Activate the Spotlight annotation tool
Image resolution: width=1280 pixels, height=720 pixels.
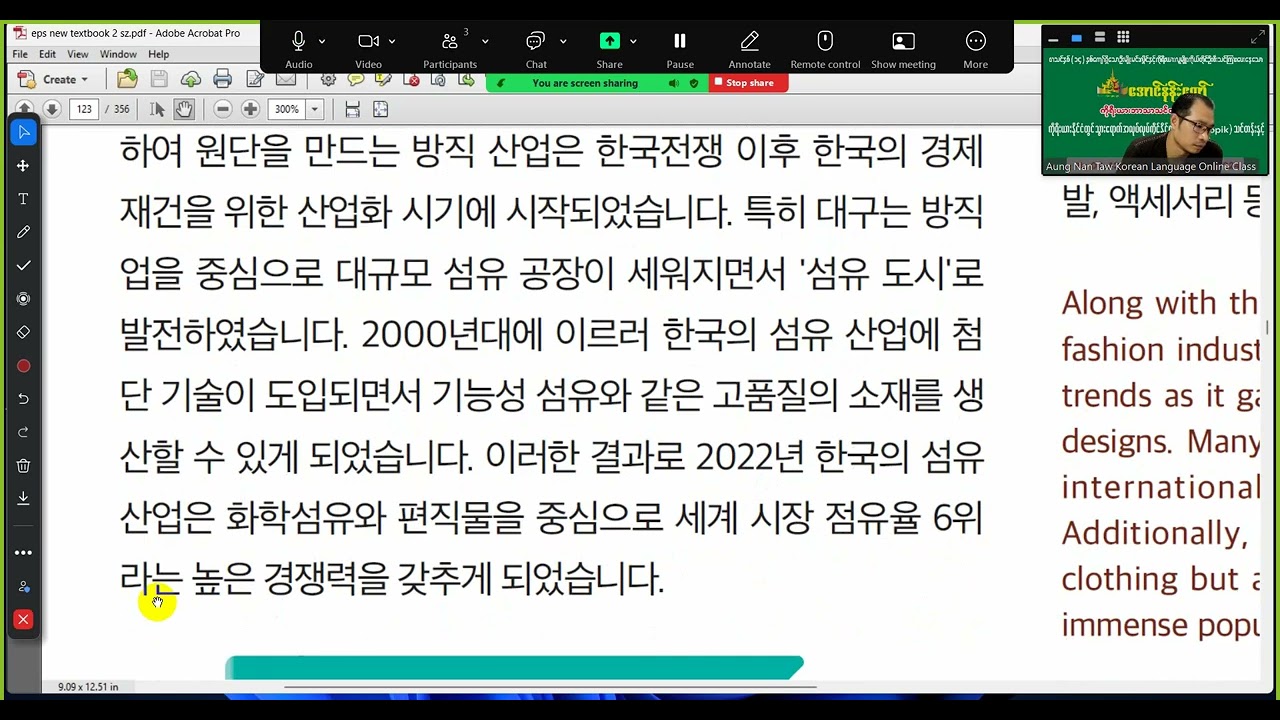point(23,299)
